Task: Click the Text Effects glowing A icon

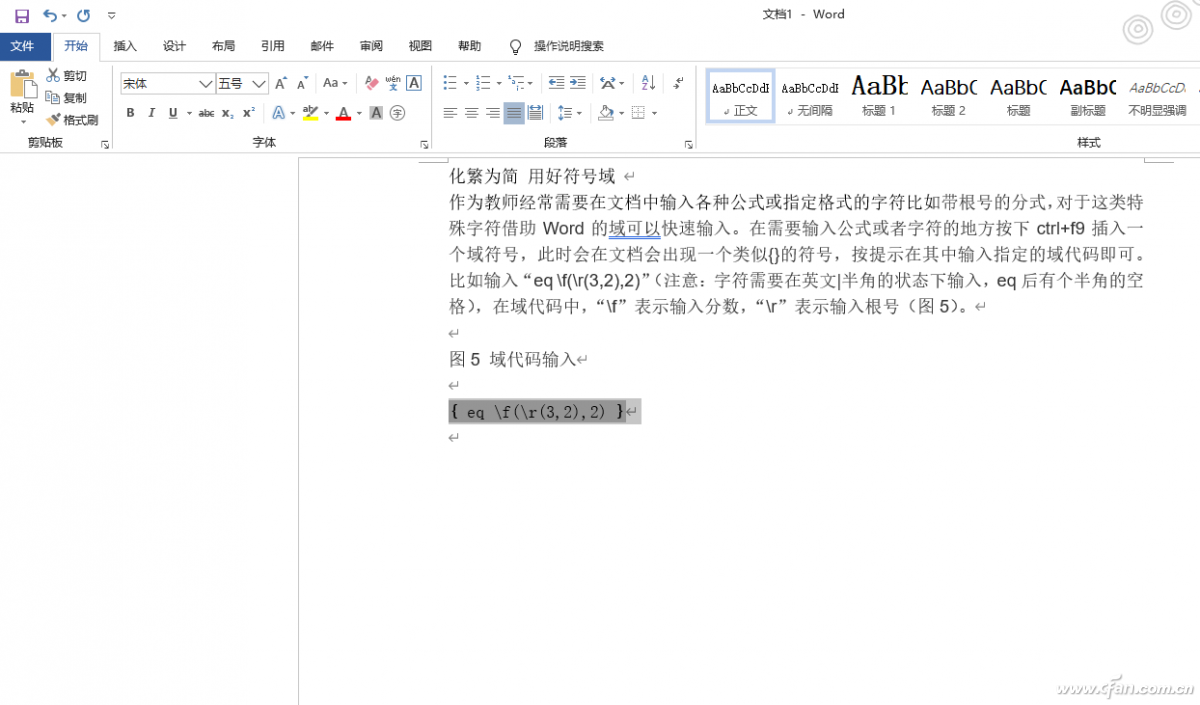Action: (x=278, y=113)
